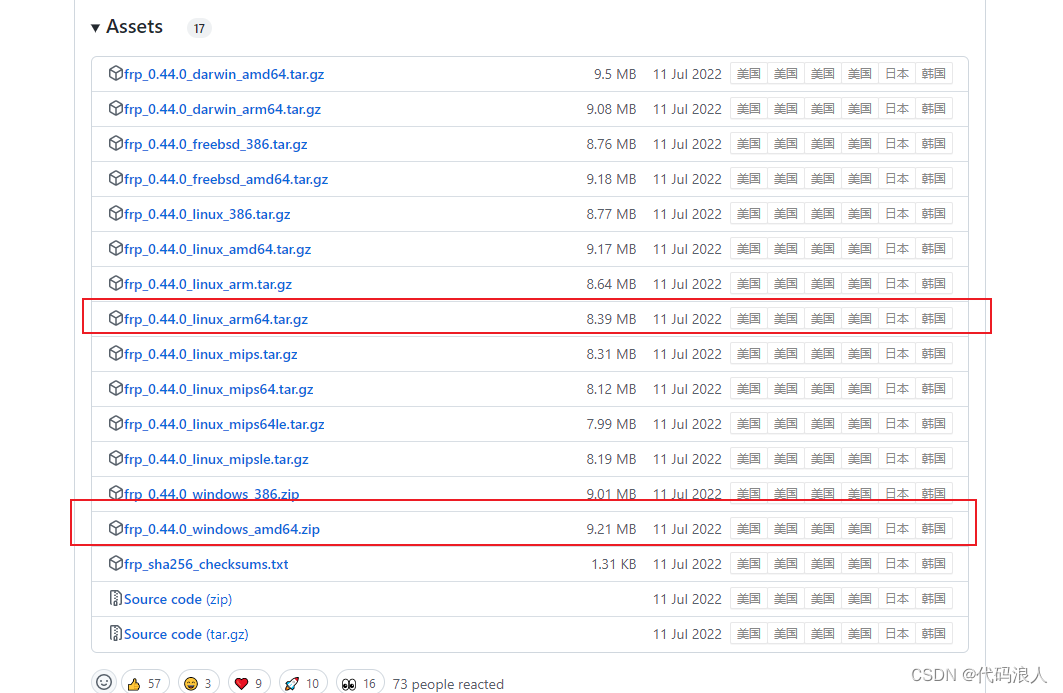Click the package icon for linux_mipsle.tar.gz
1063x693 pixels.
pos(116,458)
